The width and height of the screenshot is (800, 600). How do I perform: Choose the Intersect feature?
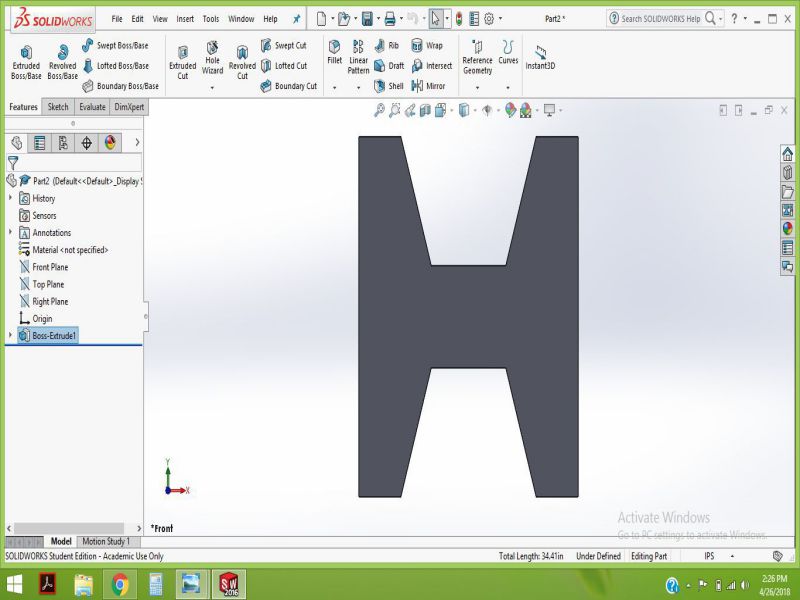pos(432,66)
